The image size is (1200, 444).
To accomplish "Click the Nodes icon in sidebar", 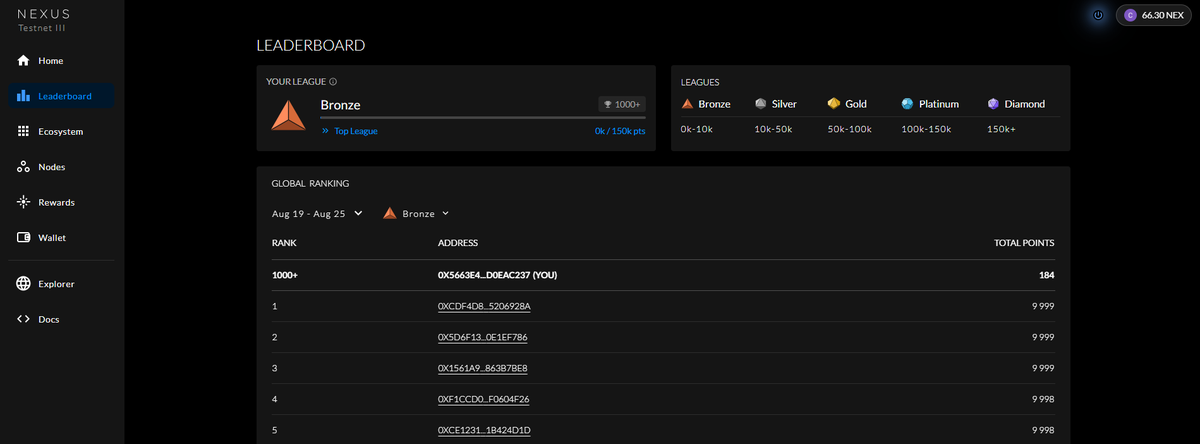I will pyautogui.click(x=23, y=167).
